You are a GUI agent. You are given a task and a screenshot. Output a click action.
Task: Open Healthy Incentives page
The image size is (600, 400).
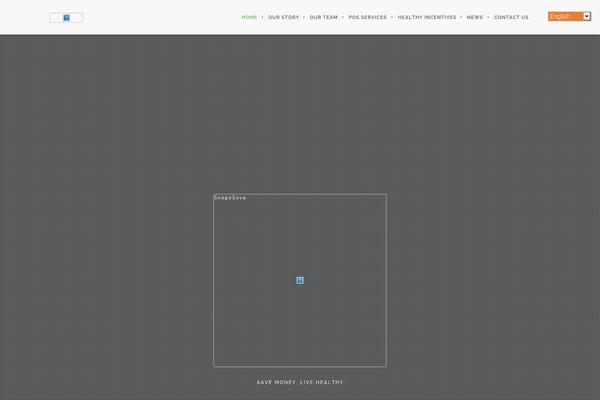(x=427, y=17)
